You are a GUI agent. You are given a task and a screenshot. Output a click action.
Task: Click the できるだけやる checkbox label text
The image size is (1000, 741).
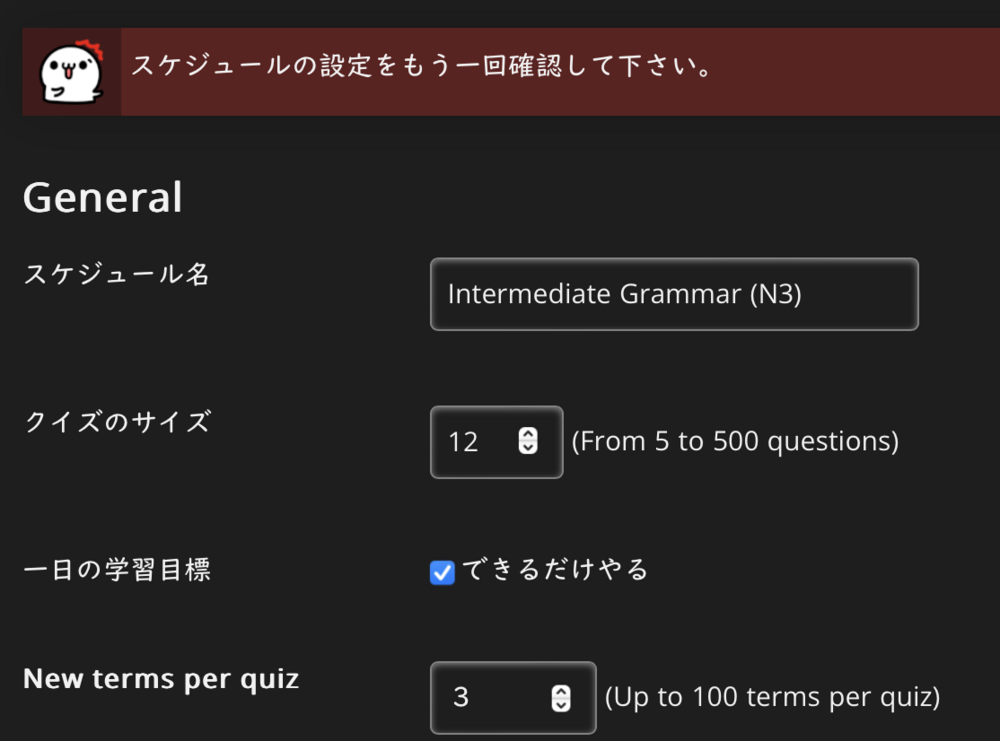tap(554, 569)
